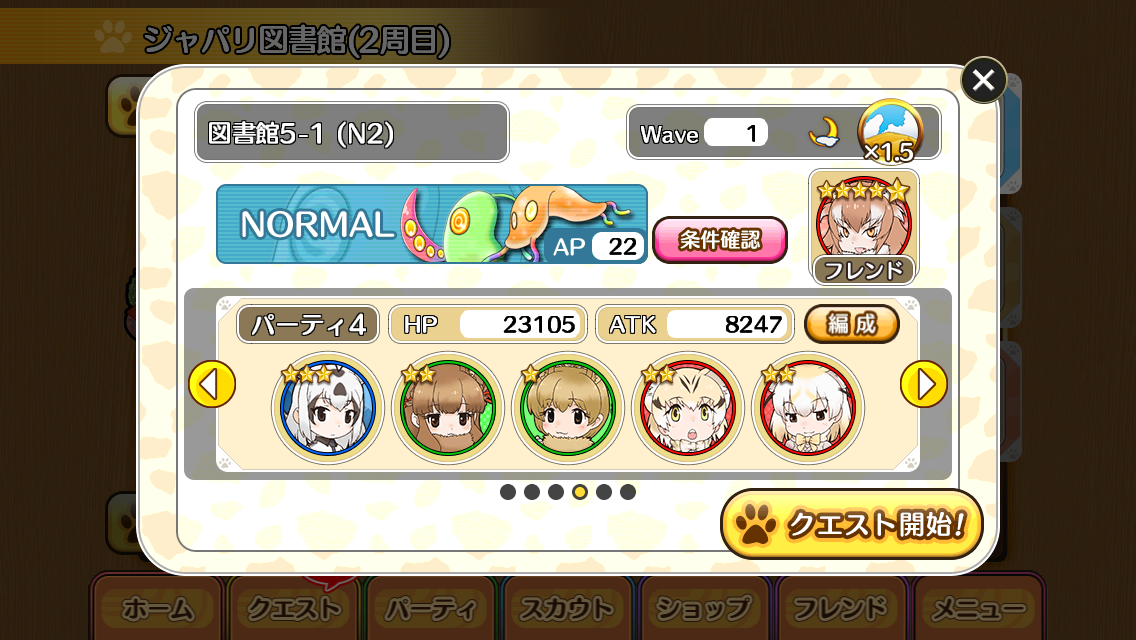Select the last page indicator dot
The width and height of the screenshot is (1136, 640).
(628, 492)
